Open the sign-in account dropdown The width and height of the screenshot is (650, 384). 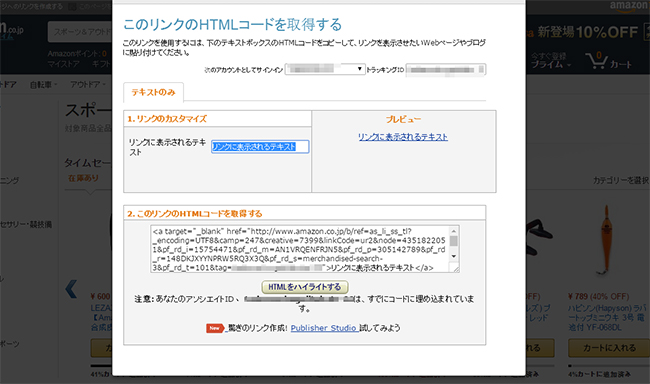click(x=325, y=69)
